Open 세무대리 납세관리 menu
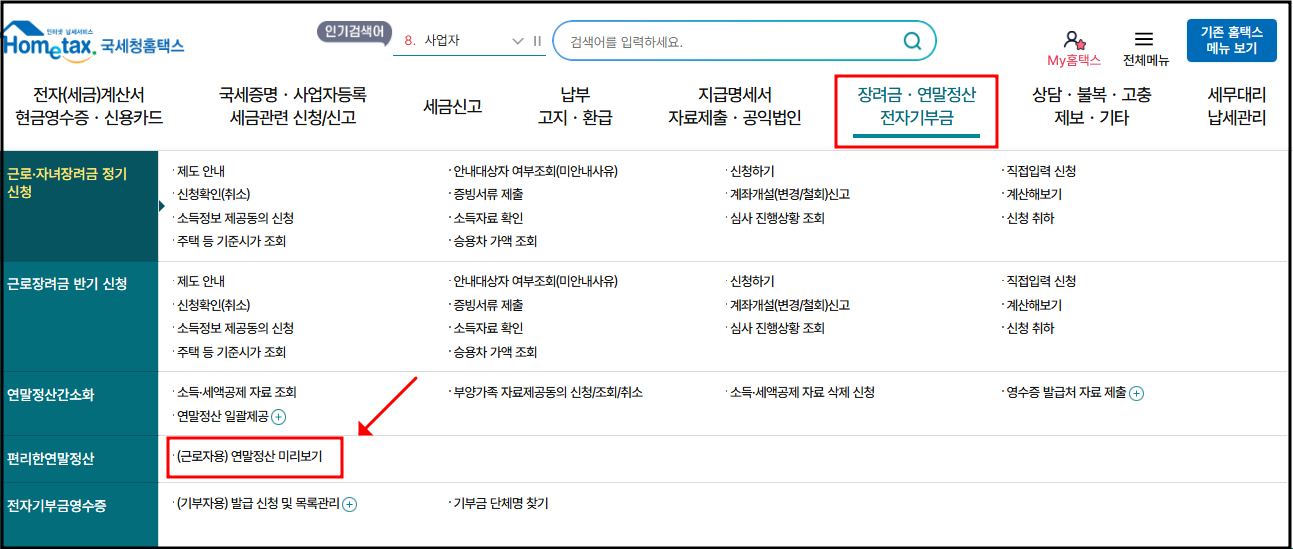1293x549 pixels. pos(1237,106)
